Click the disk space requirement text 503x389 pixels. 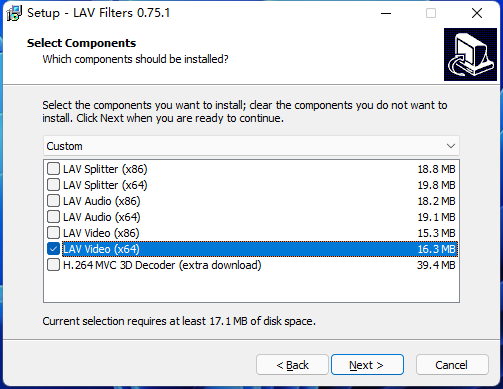click(x=179, y=321)
